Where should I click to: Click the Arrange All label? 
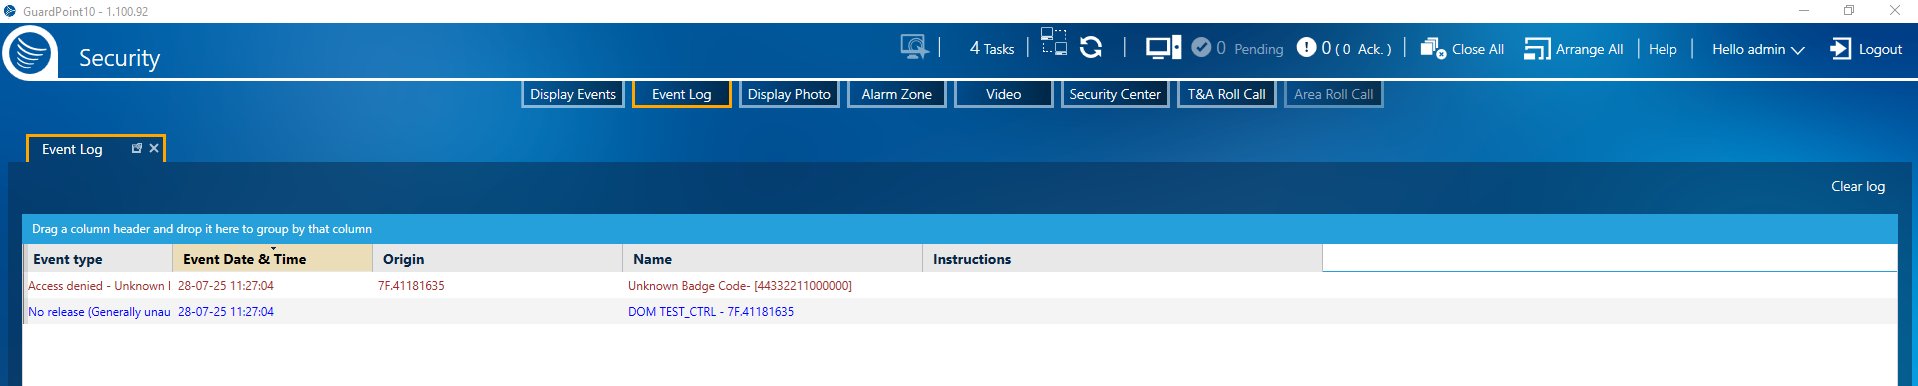(1590, 49)
